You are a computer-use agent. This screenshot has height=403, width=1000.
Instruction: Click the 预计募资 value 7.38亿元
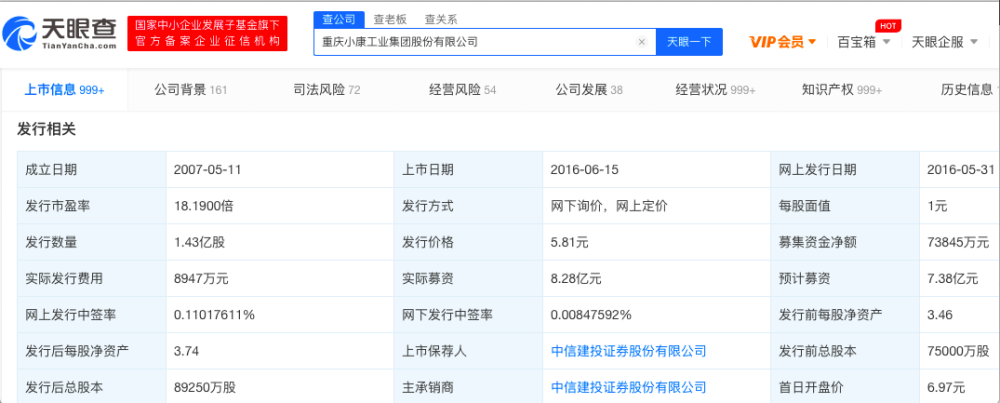[952, 279]
